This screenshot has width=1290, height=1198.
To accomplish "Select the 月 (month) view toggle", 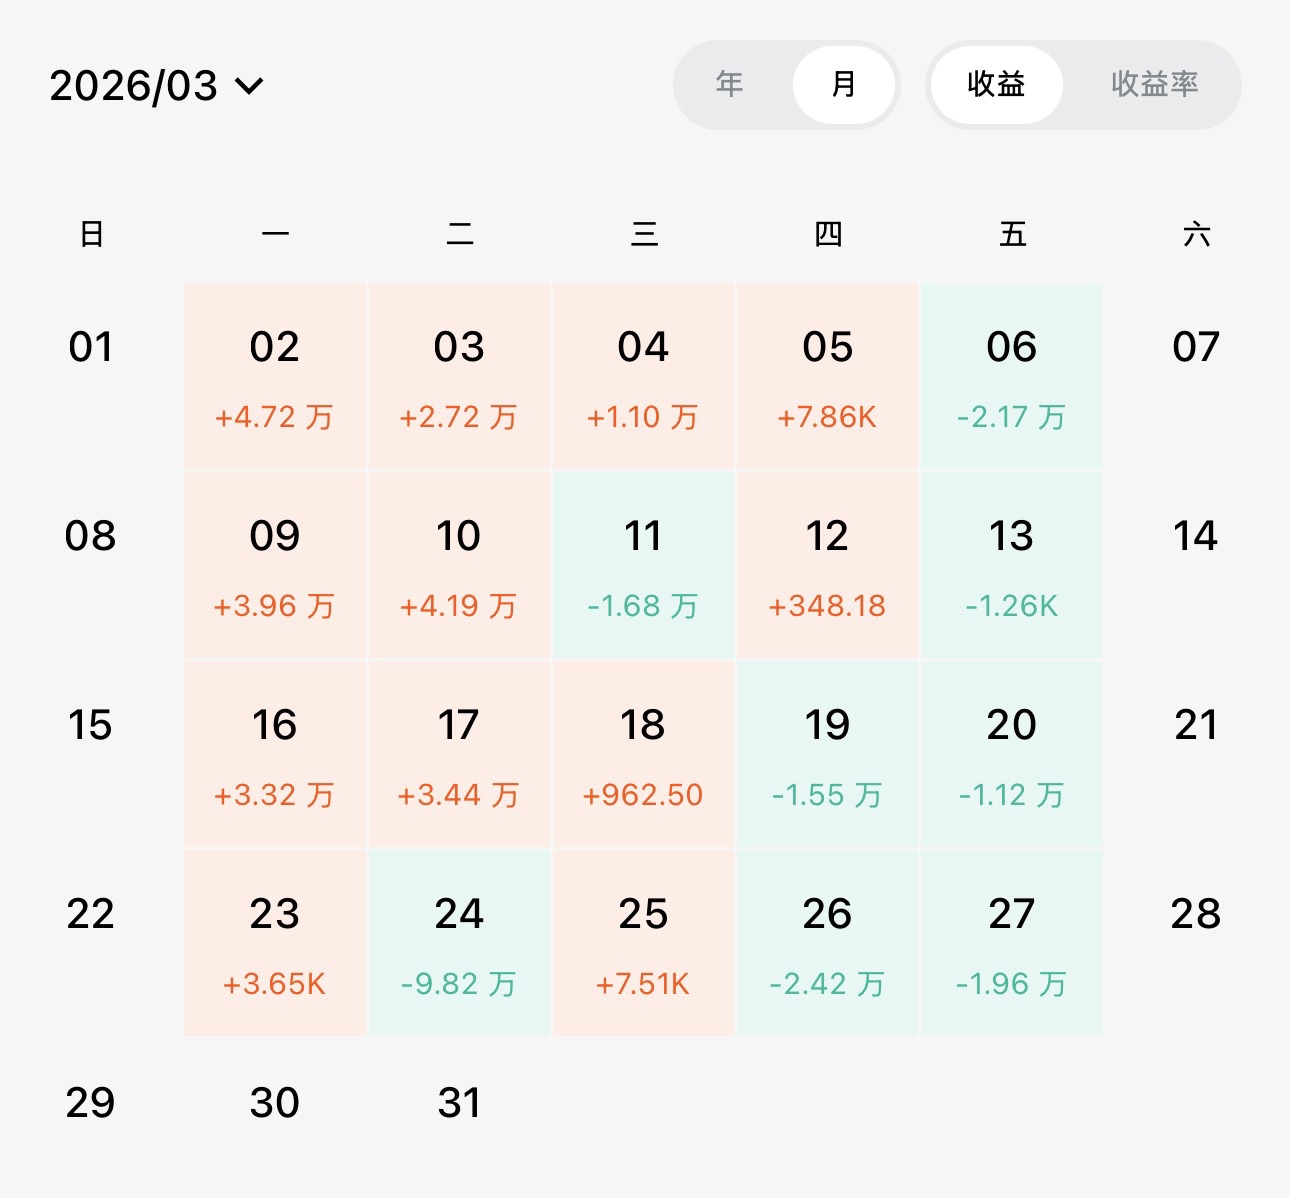I will coord(844,84).
